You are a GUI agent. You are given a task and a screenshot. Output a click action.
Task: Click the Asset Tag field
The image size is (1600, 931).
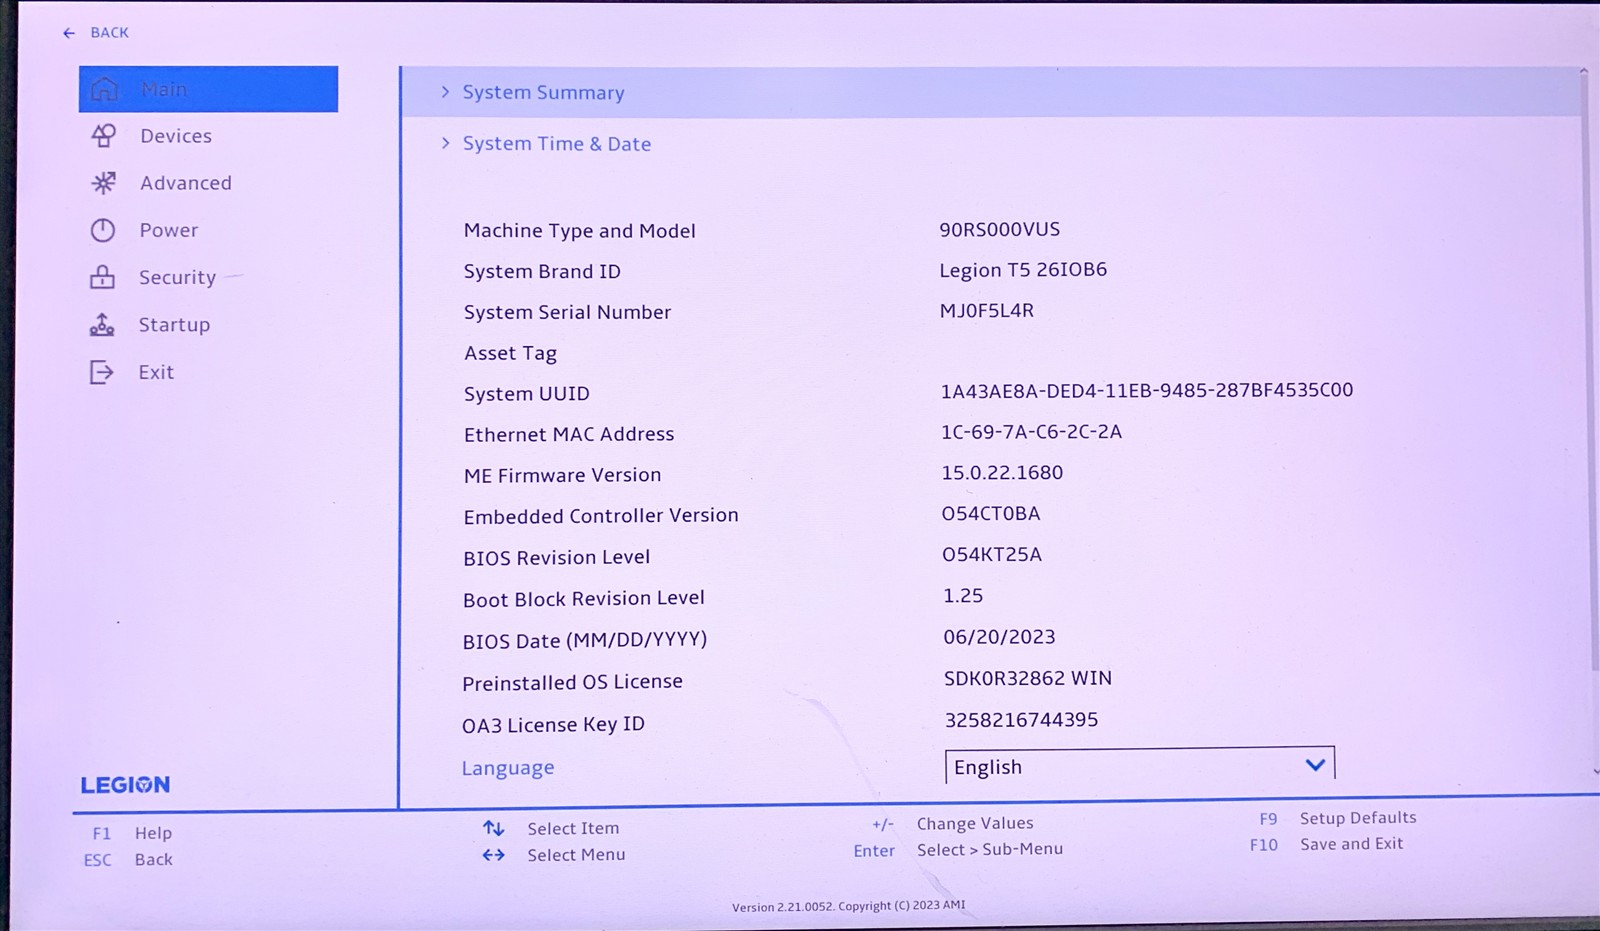pyautogui.click(x=510, y=352)
